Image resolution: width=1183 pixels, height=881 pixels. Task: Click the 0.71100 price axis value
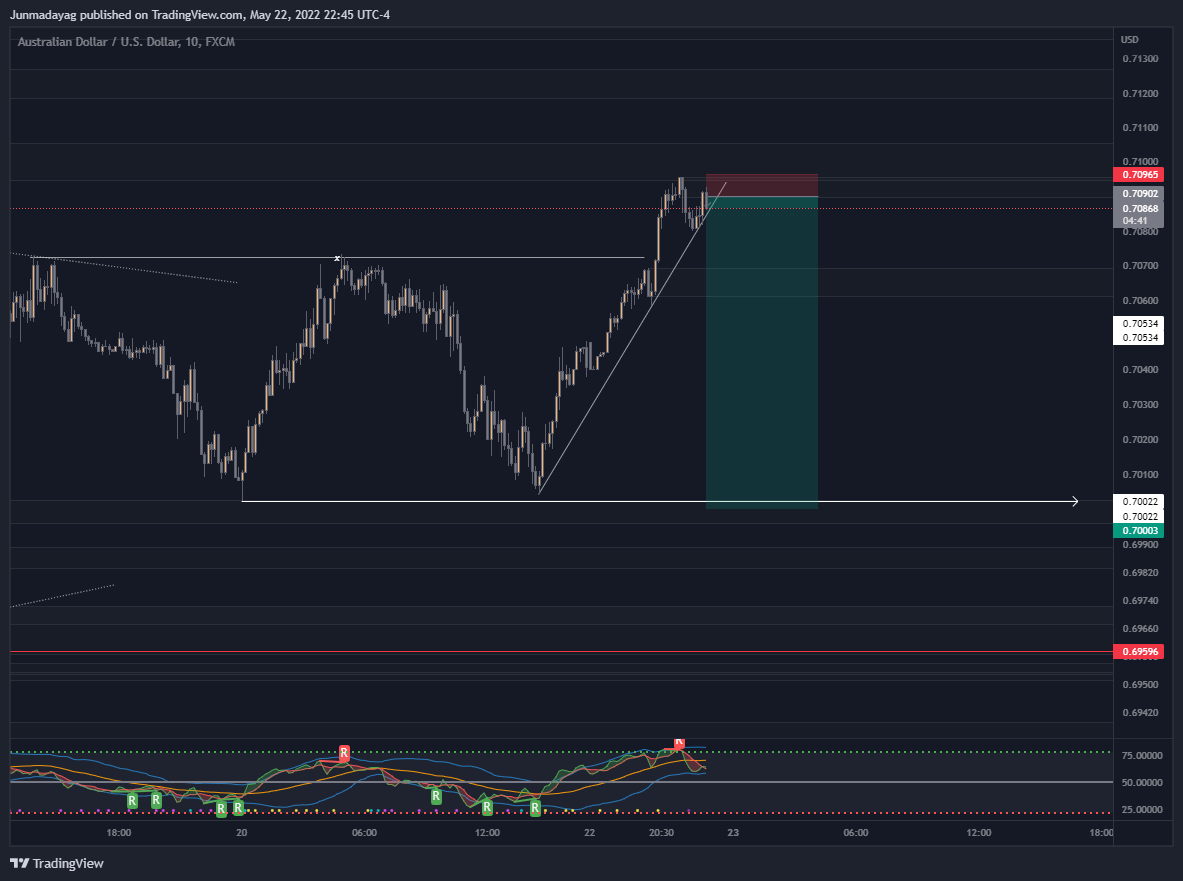(x=1140, y=127)
